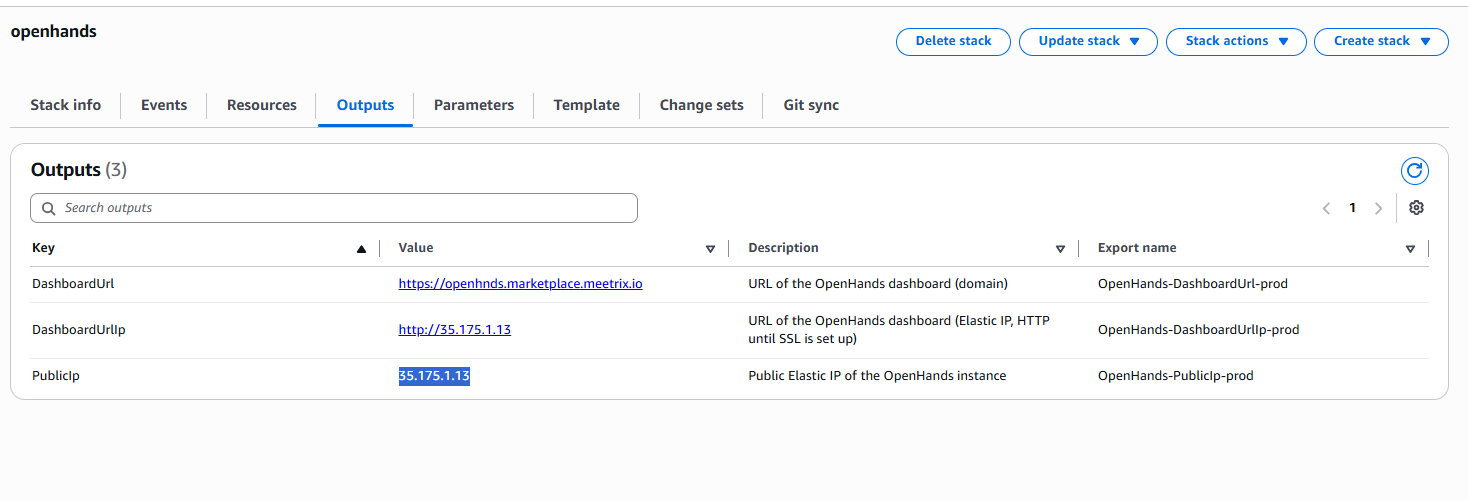Open Stack actions dropdown
The height and width of the screenshot is (501, 1468).
pyautogui.click(x=1236, y=41)
